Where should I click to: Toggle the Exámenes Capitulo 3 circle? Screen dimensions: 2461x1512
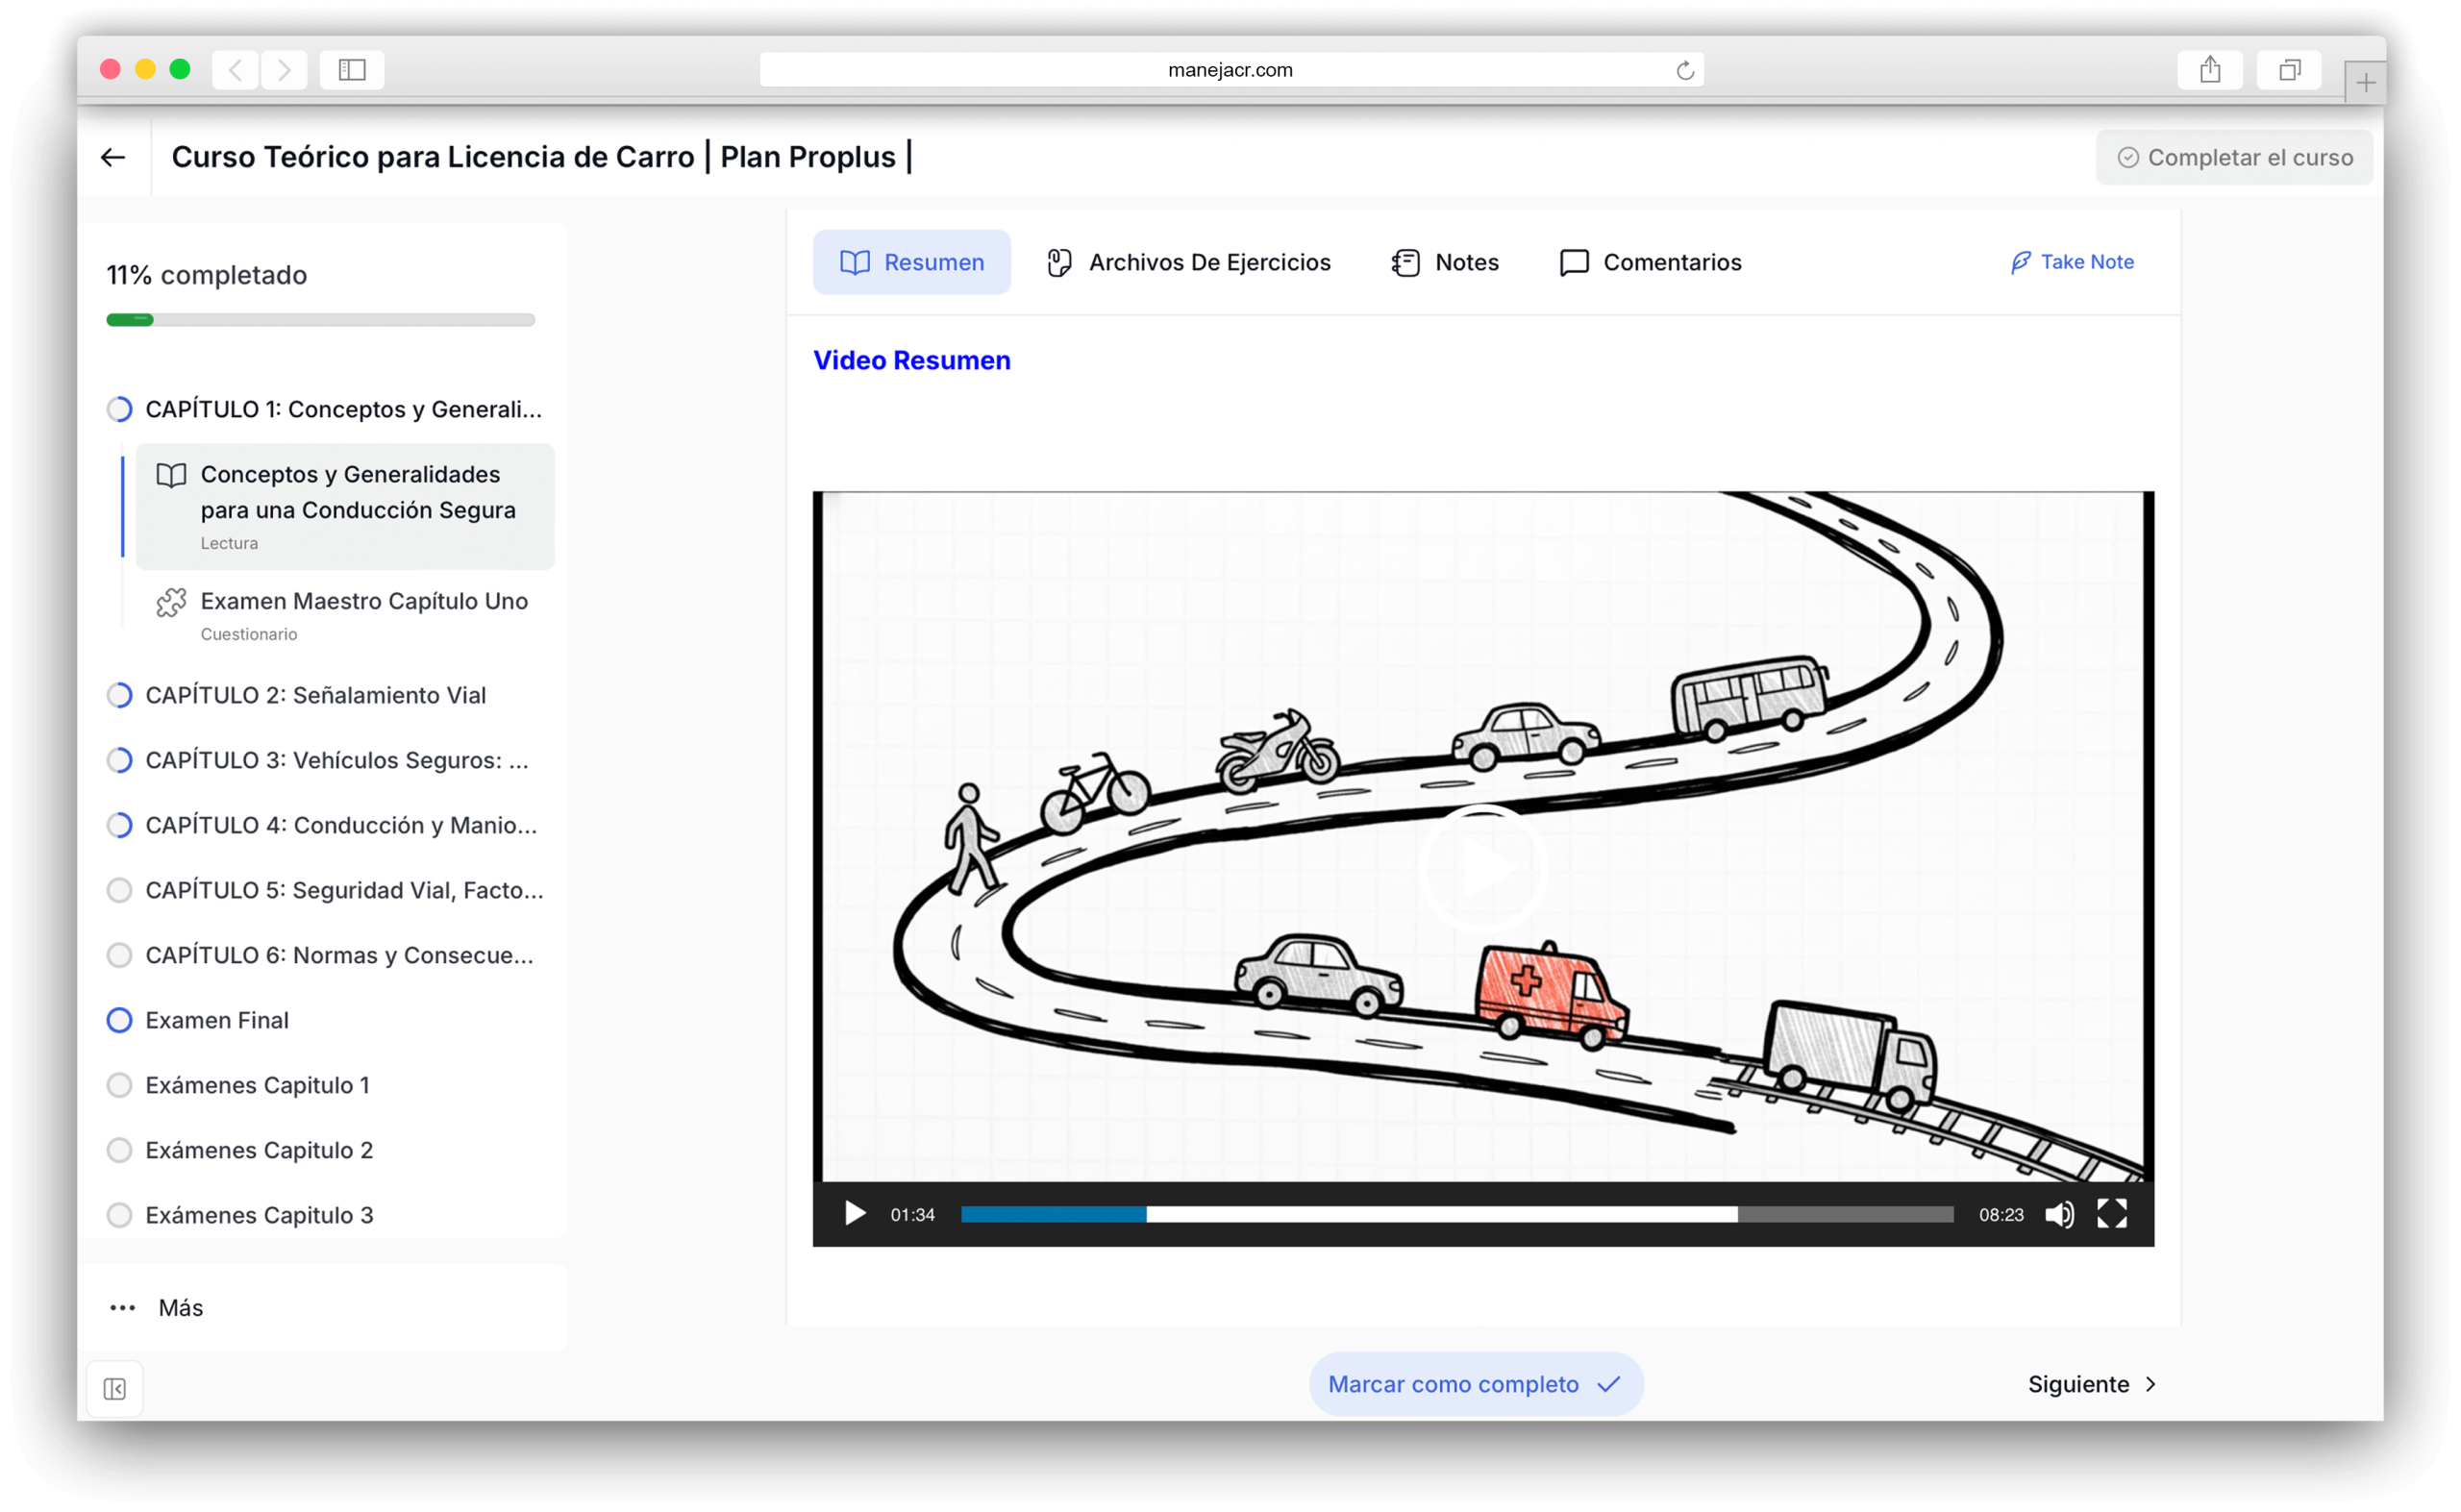pos(119,1215)
